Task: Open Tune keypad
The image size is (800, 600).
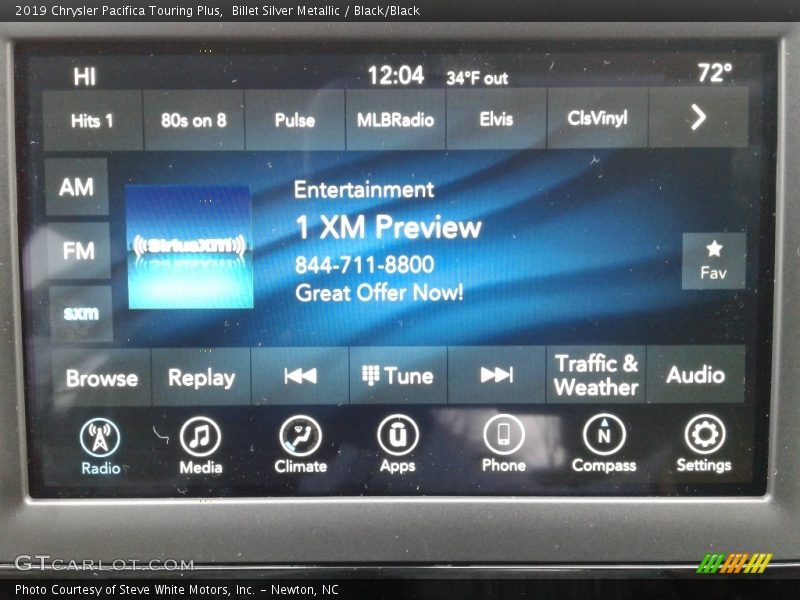Action: point(398,376)
